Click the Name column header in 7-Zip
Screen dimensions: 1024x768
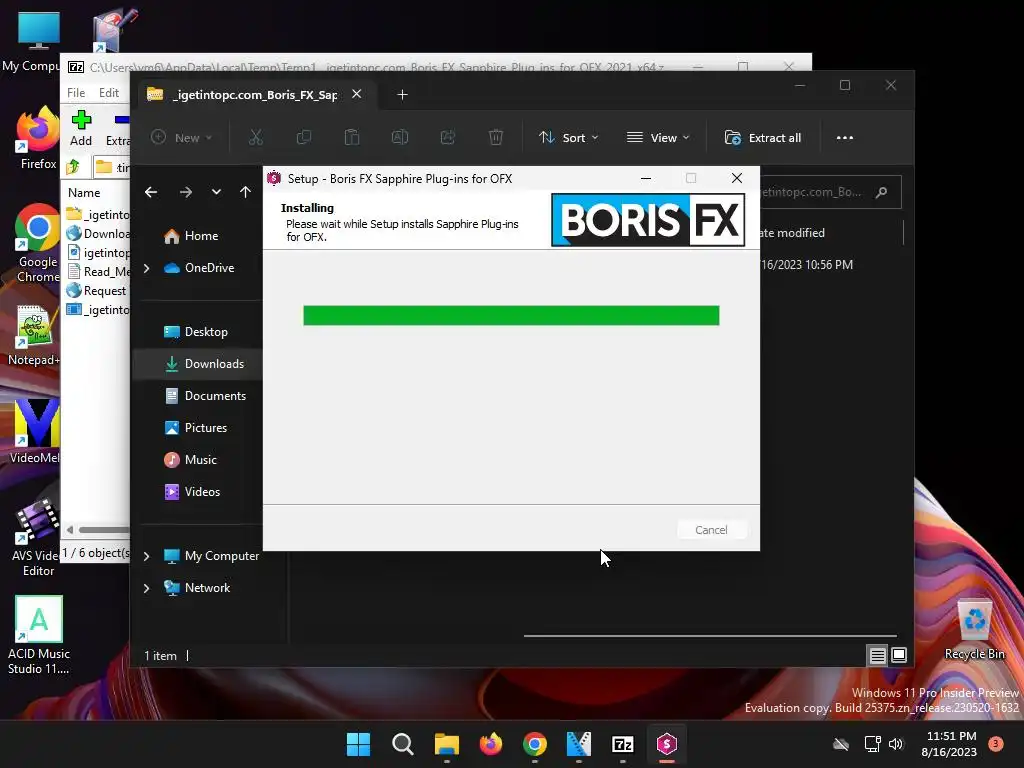(84, 193)
